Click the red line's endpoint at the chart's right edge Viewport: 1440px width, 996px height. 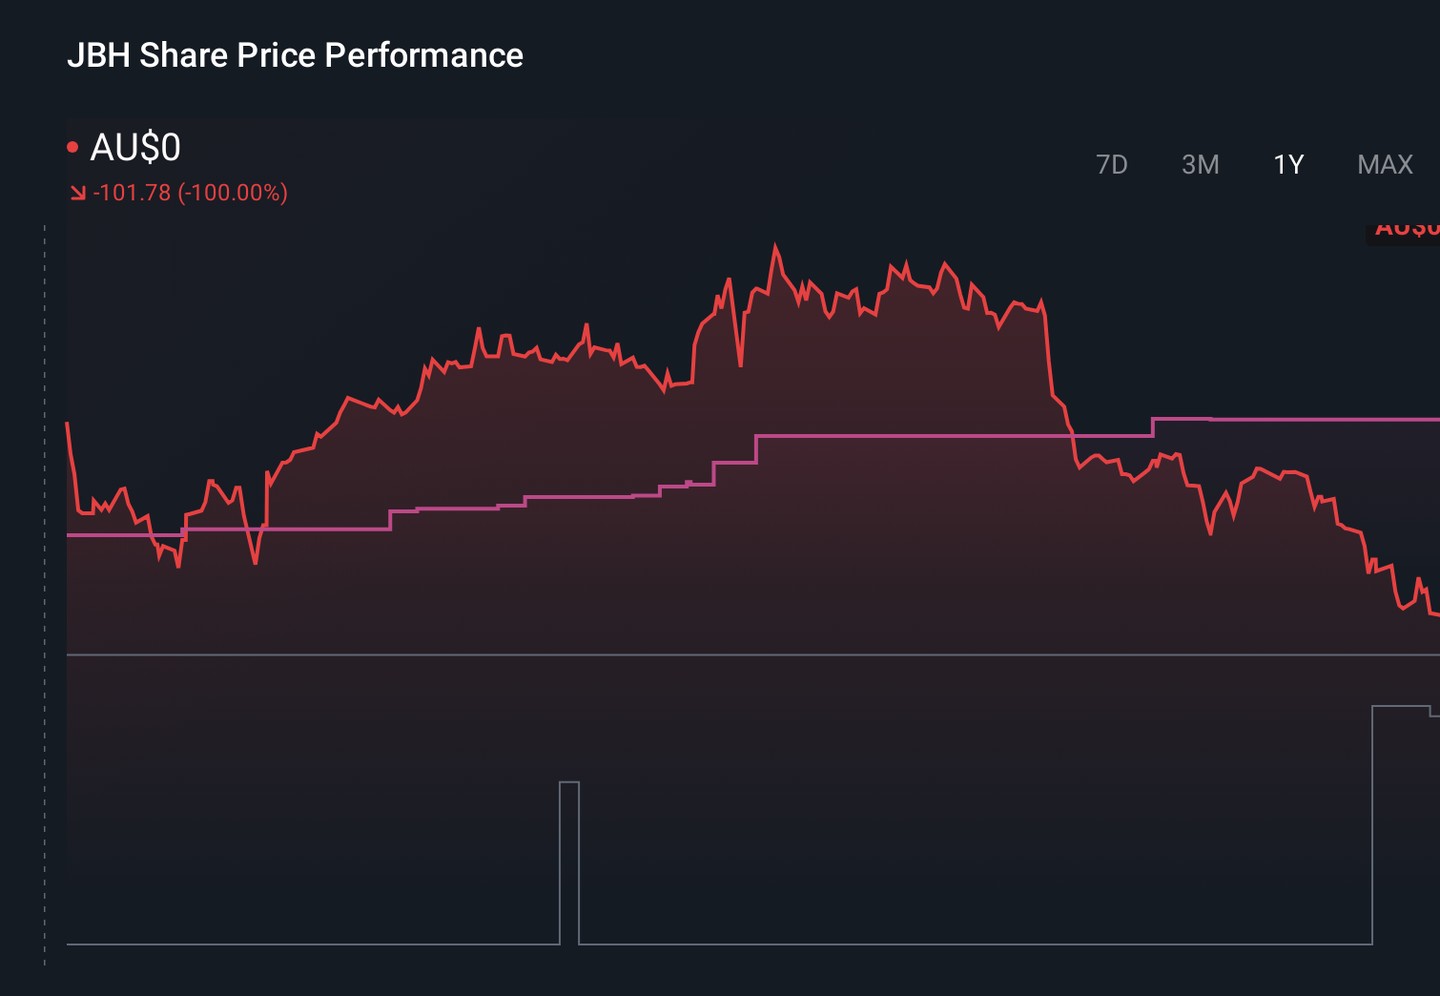[x=1434, y=614]
